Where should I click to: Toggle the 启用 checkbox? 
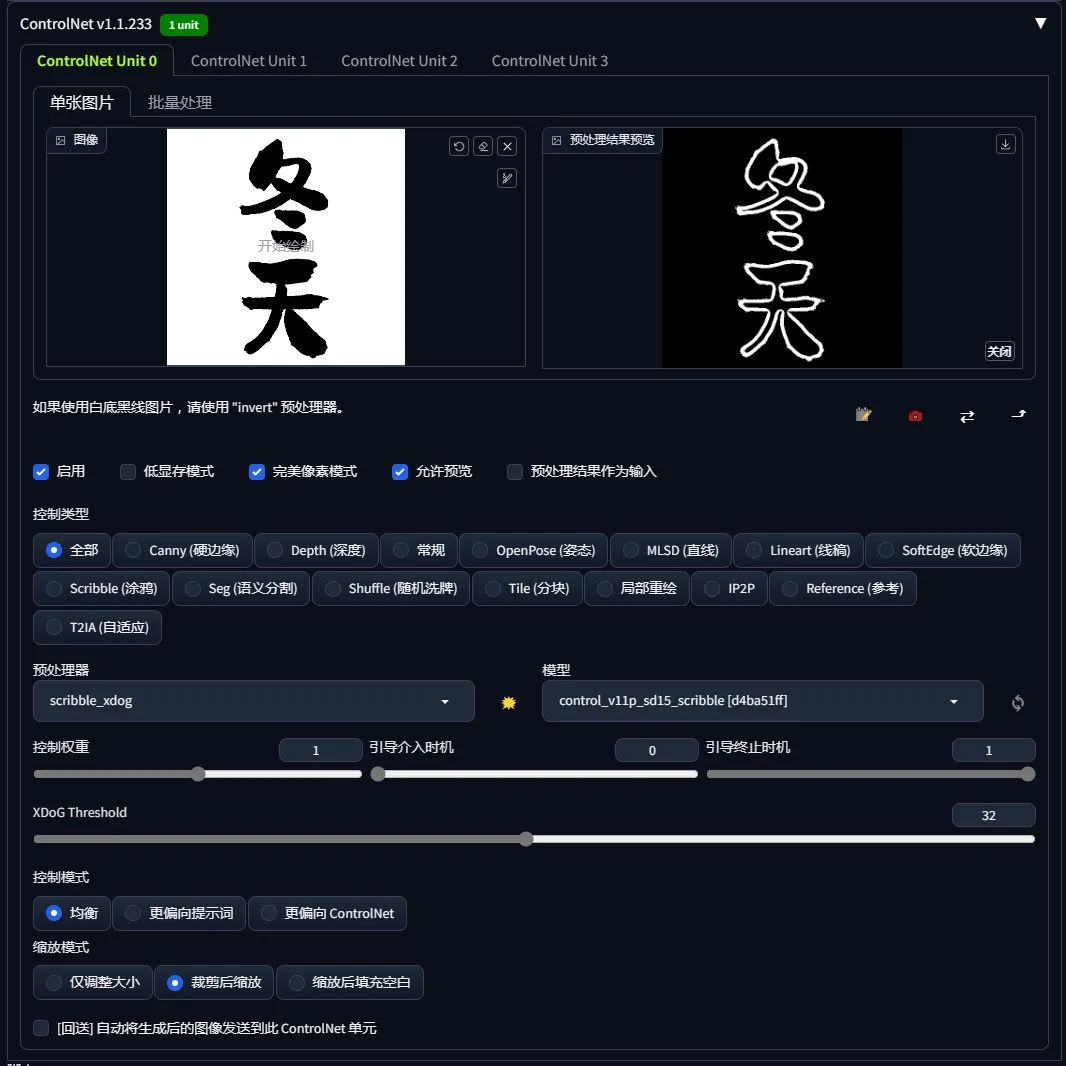coord(41,472)
